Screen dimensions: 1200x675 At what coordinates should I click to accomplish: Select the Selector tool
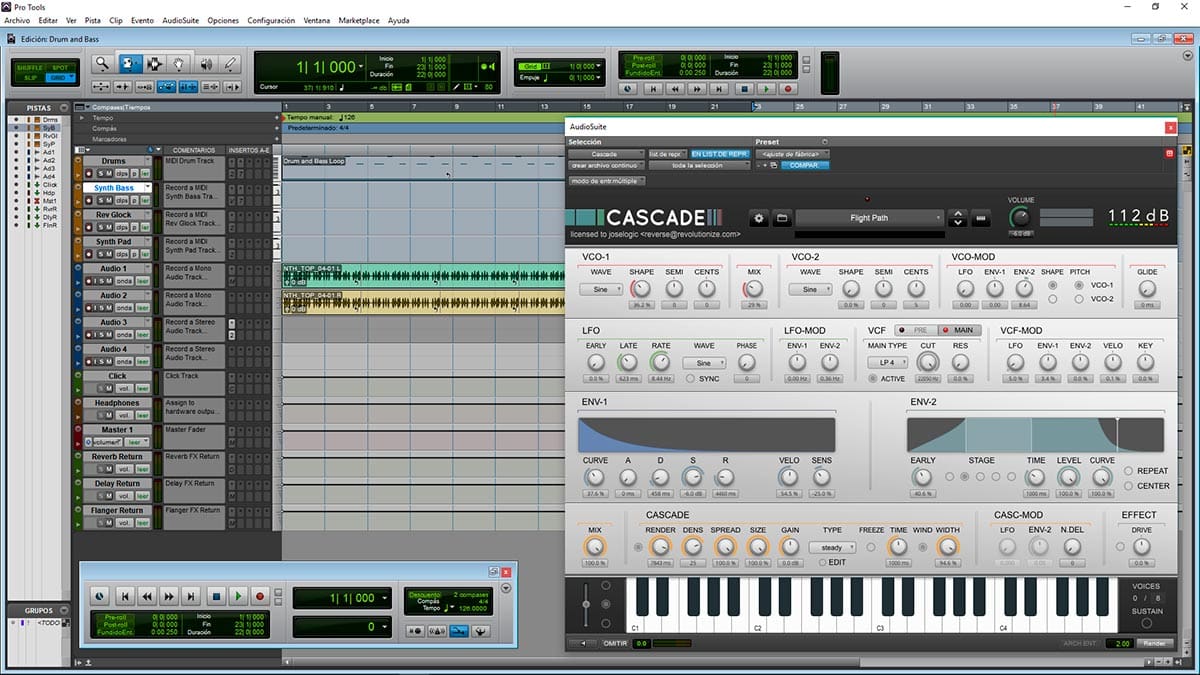click(x=155, y=64)
